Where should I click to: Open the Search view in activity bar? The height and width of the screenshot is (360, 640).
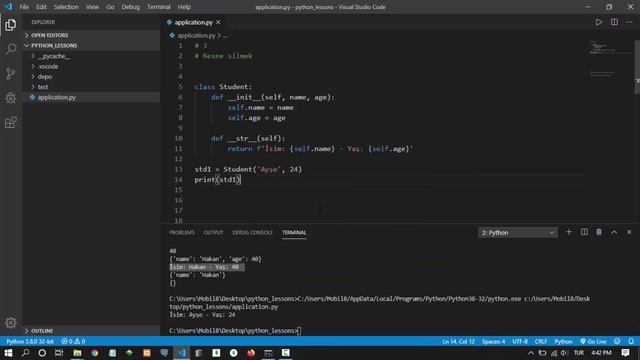[11, 49]
